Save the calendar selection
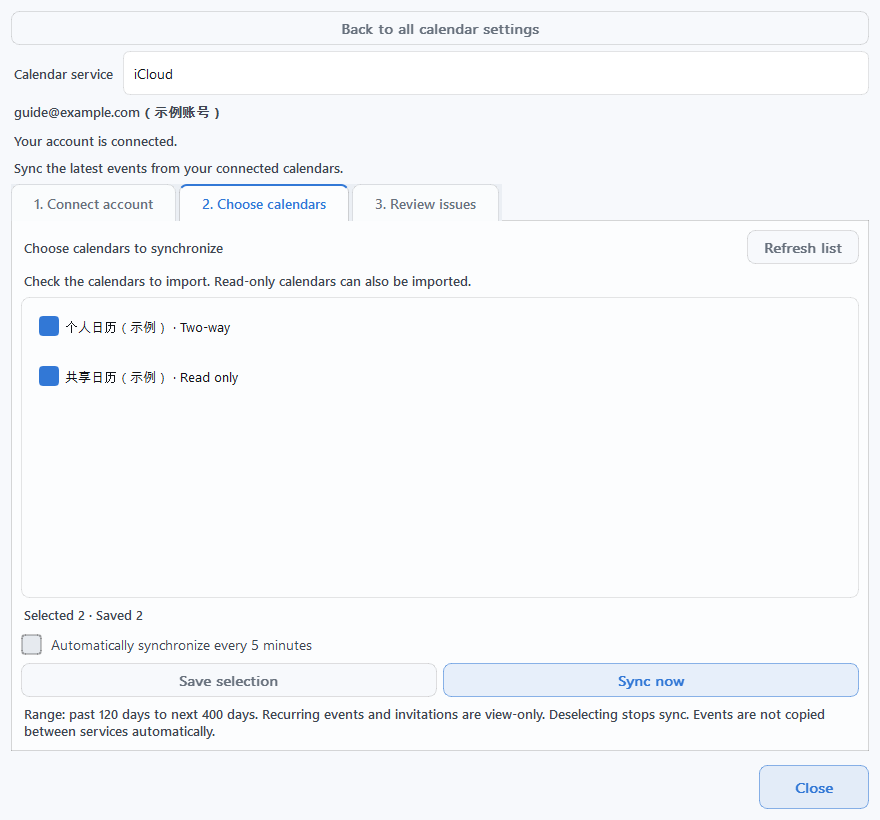This screenshot has height=820, width=880. [x=228, y=680]
